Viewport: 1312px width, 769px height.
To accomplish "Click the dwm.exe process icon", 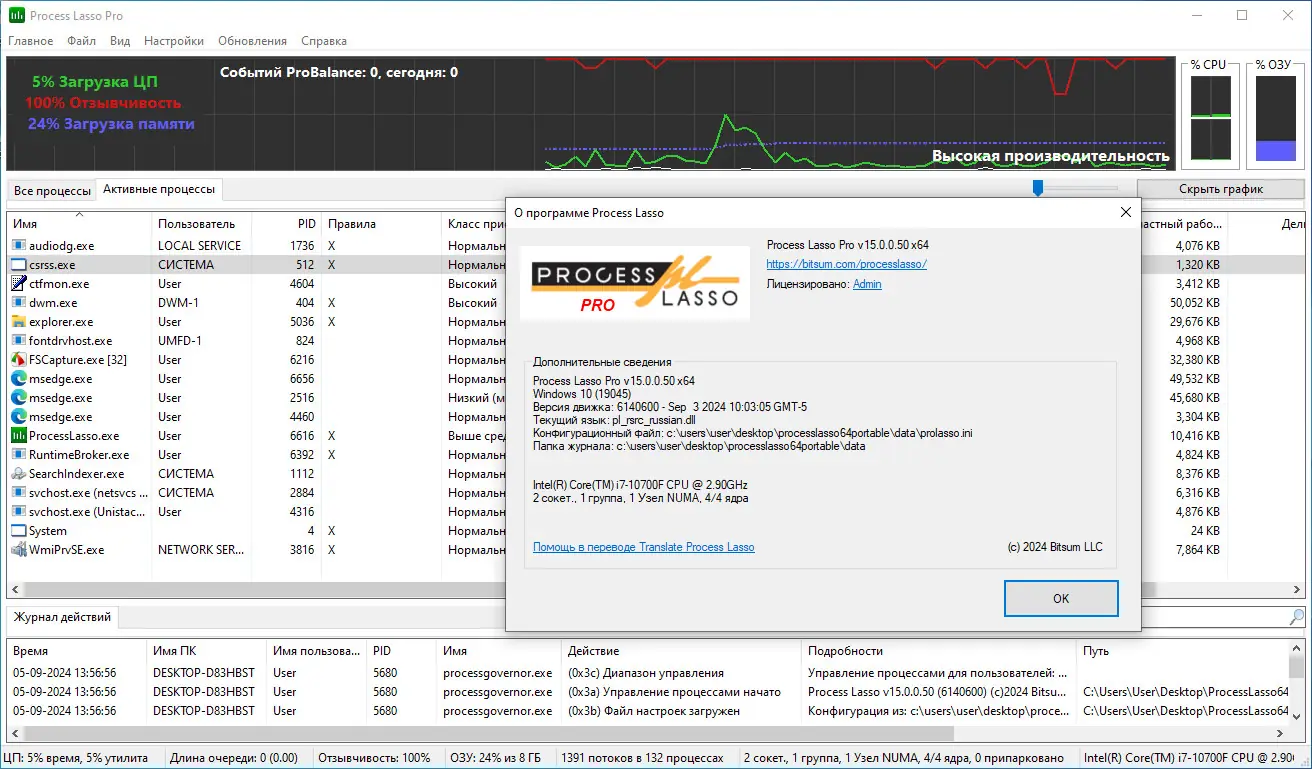I will pyautogui.click(x=19, y=303).
